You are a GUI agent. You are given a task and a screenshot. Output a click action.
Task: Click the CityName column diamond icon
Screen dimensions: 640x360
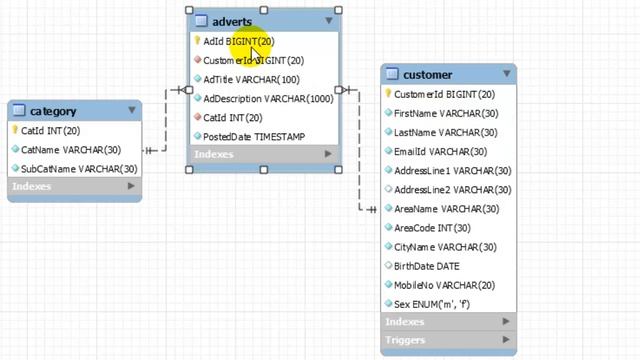(x=389, y=247)
